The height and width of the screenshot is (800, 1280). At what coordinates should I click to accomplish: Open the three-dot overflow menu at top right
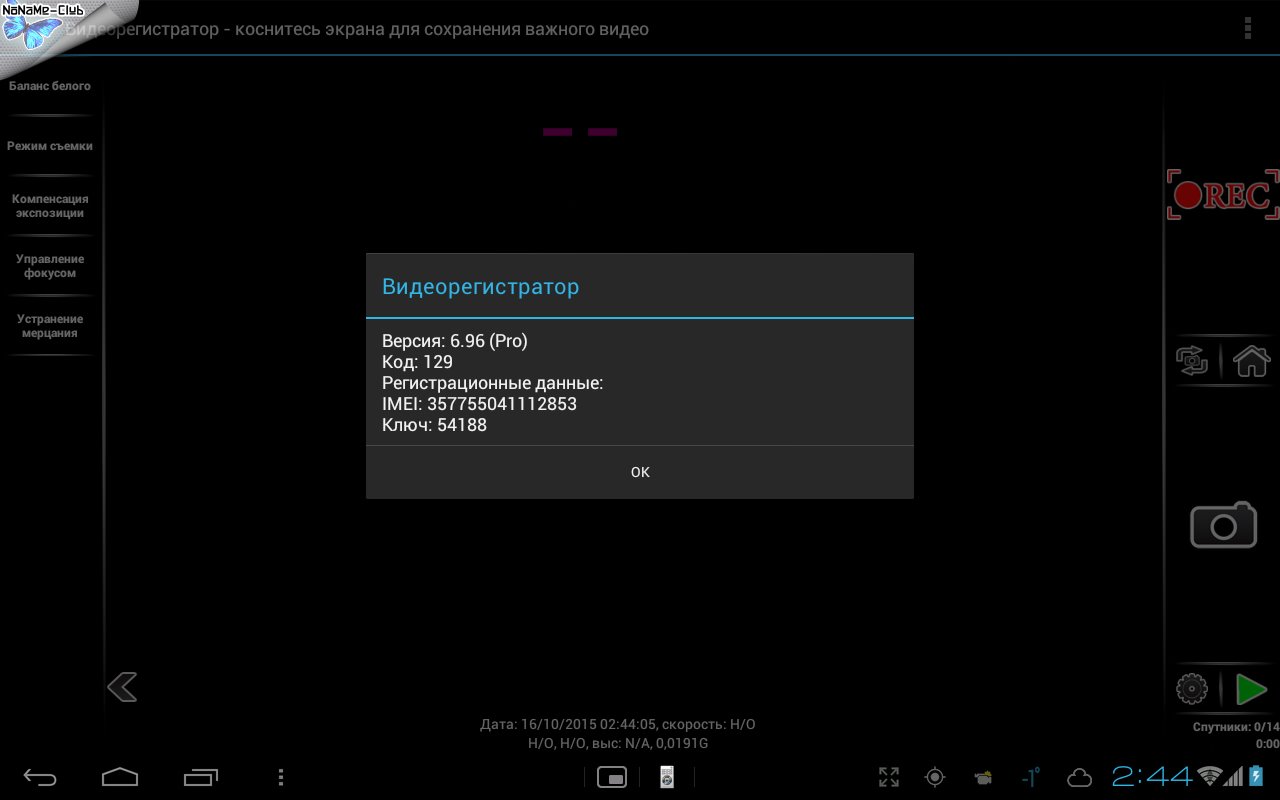(x=1247, y=28)
